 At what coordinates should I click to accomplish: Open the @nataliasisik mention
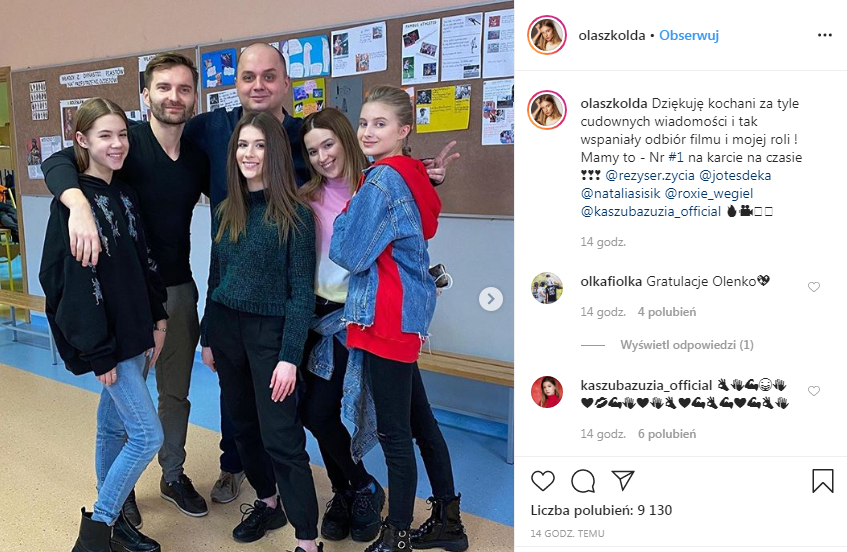point(620,193)
